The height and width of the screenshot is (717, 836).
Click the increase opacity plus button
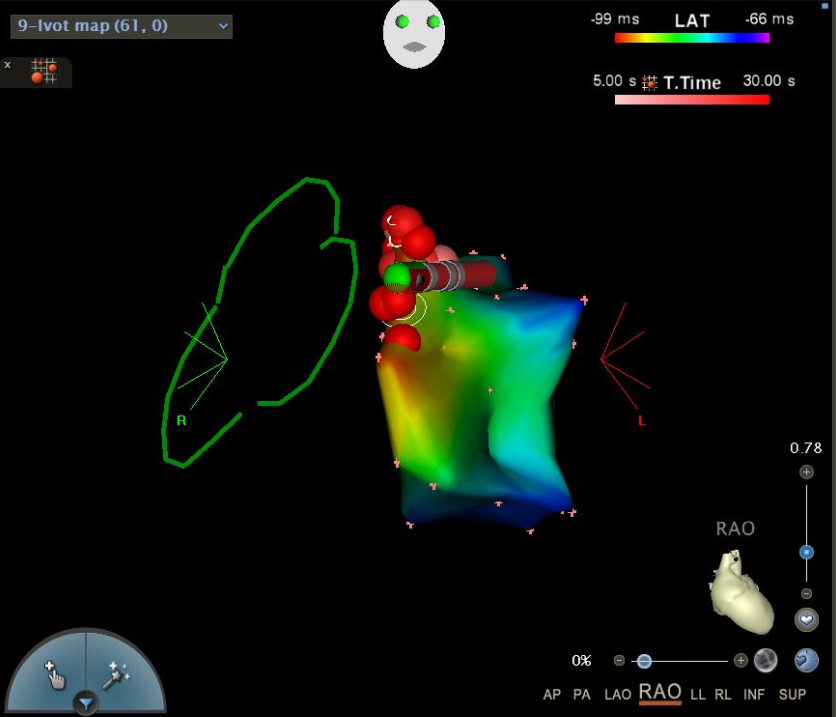click(740, 660)
